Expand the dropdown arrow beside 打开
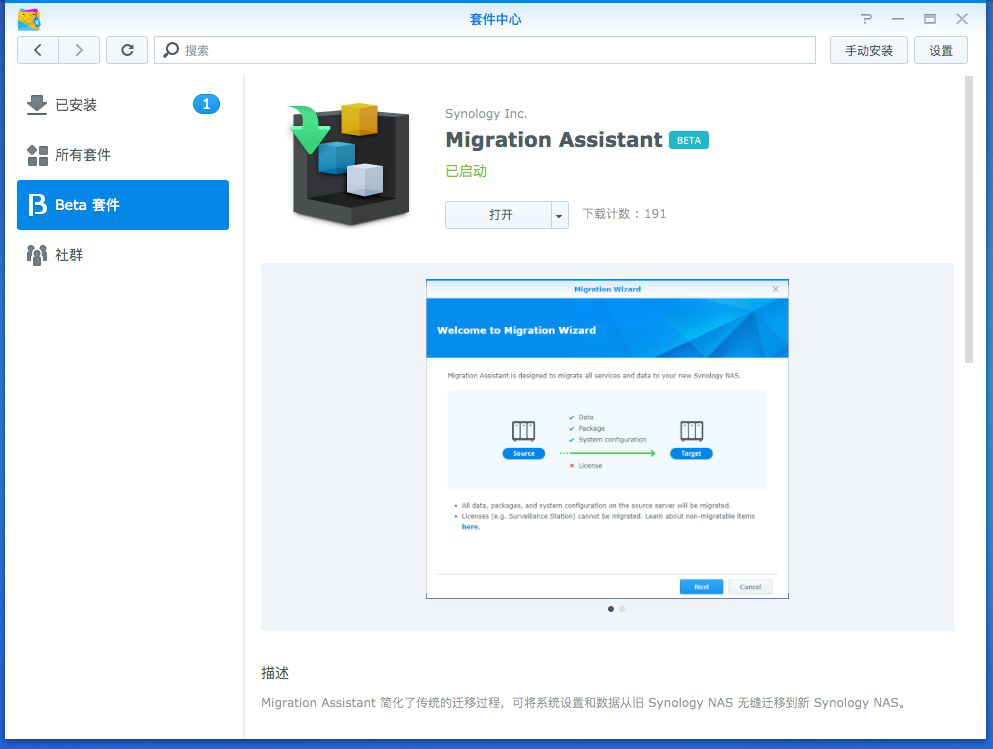This screenshot has height=749, width=993. click(559, 215)
